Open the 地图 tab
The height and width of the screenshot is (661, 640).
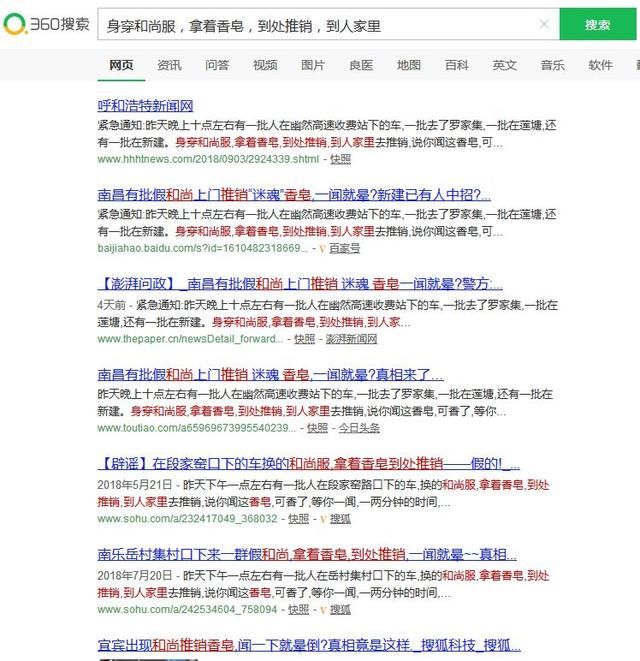(x=409, y=65)
